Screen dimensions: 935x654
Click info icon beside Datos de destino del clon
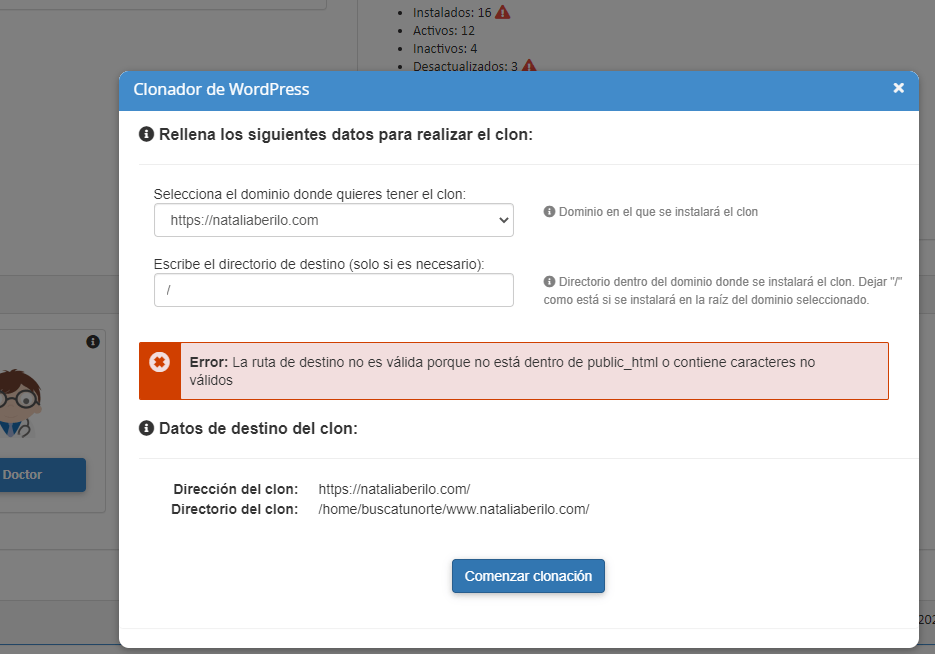(146, 428)
